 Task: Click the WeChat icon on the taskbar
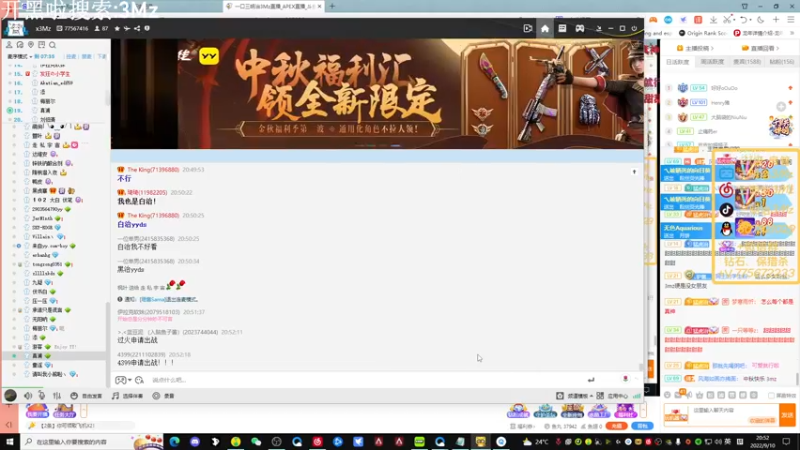[x=256, y=441]
